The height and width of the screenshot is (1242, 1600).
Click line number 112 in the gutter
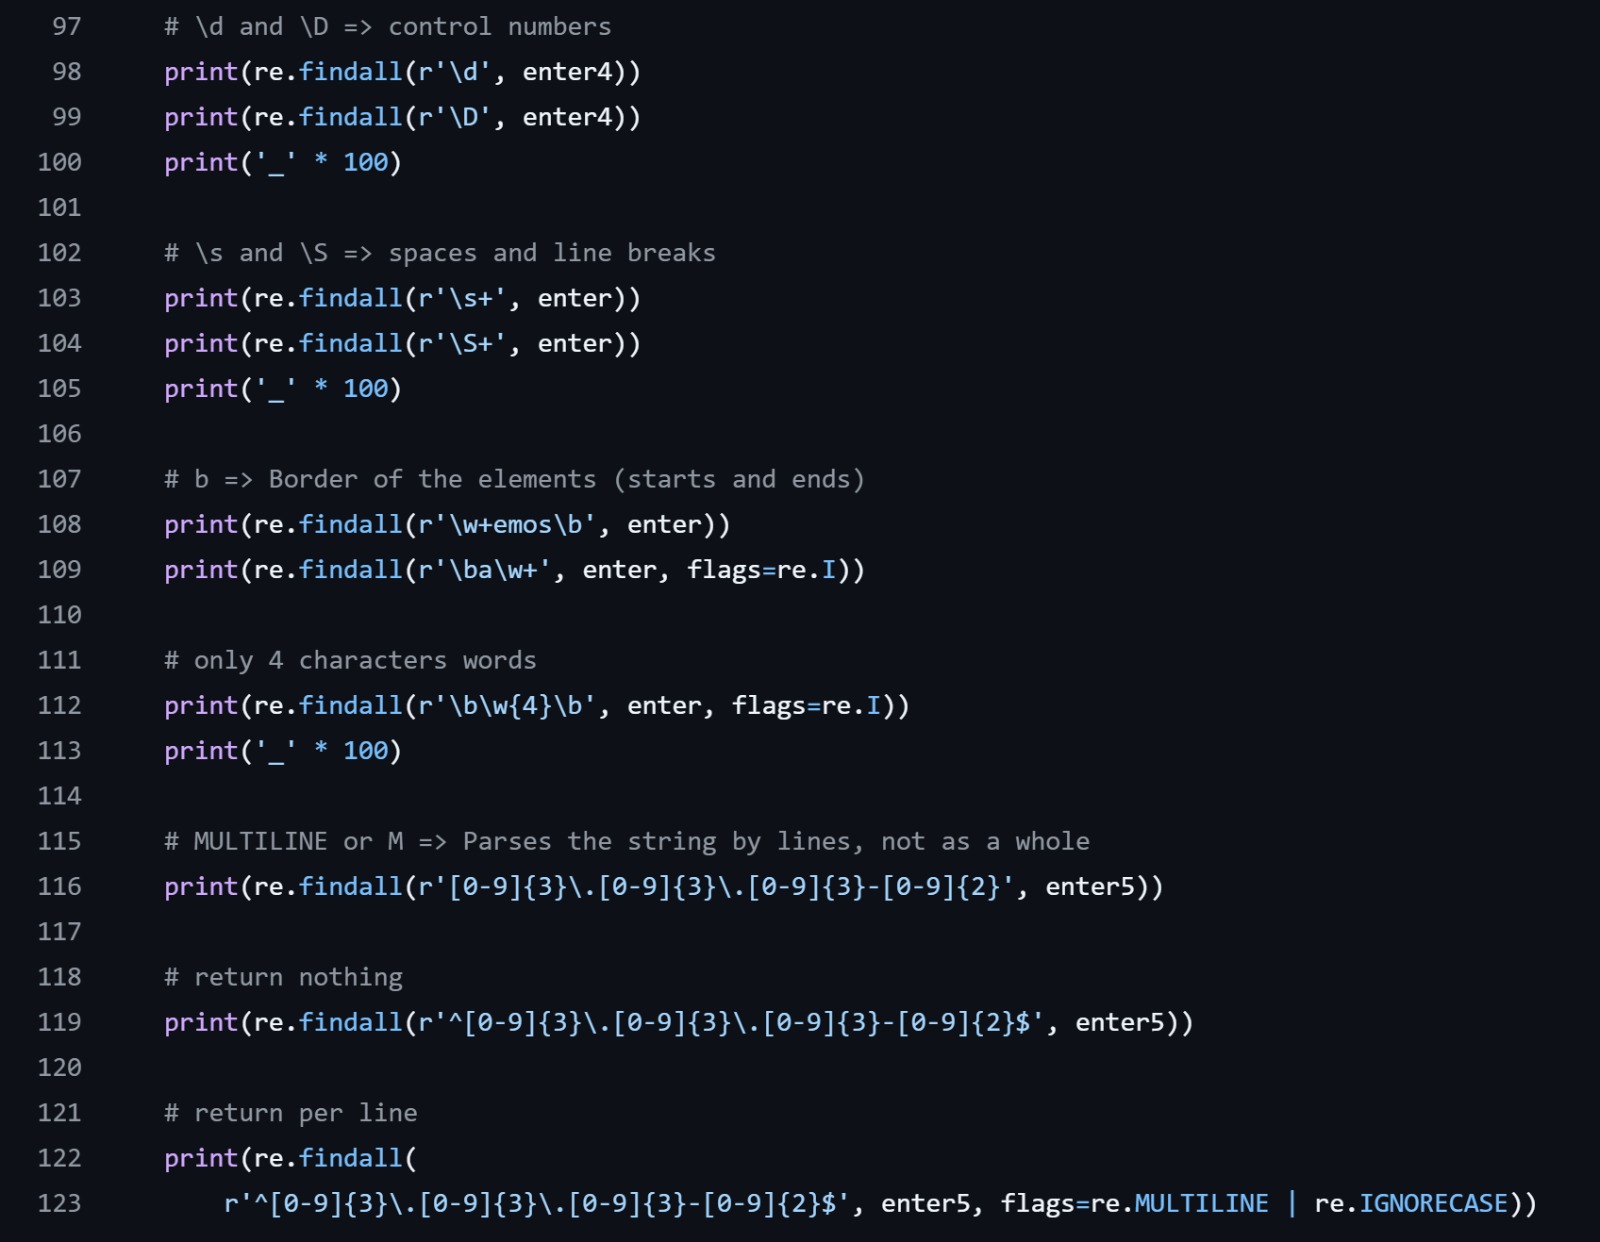59,705
